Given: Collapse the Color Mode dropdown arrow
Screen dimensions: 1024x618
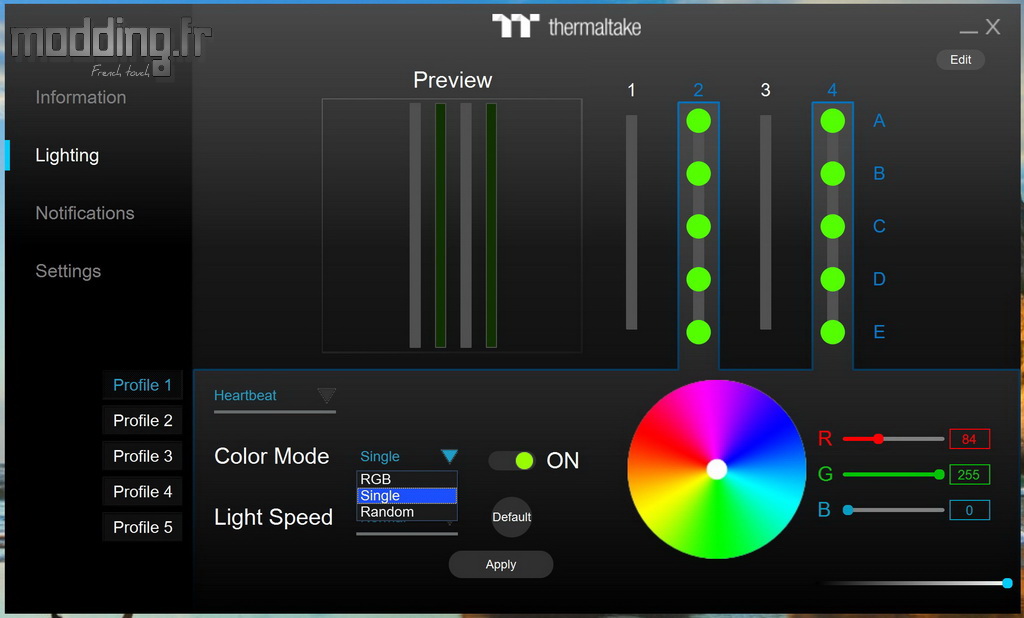Looking at the screenshot, I should tap(449, 456).
